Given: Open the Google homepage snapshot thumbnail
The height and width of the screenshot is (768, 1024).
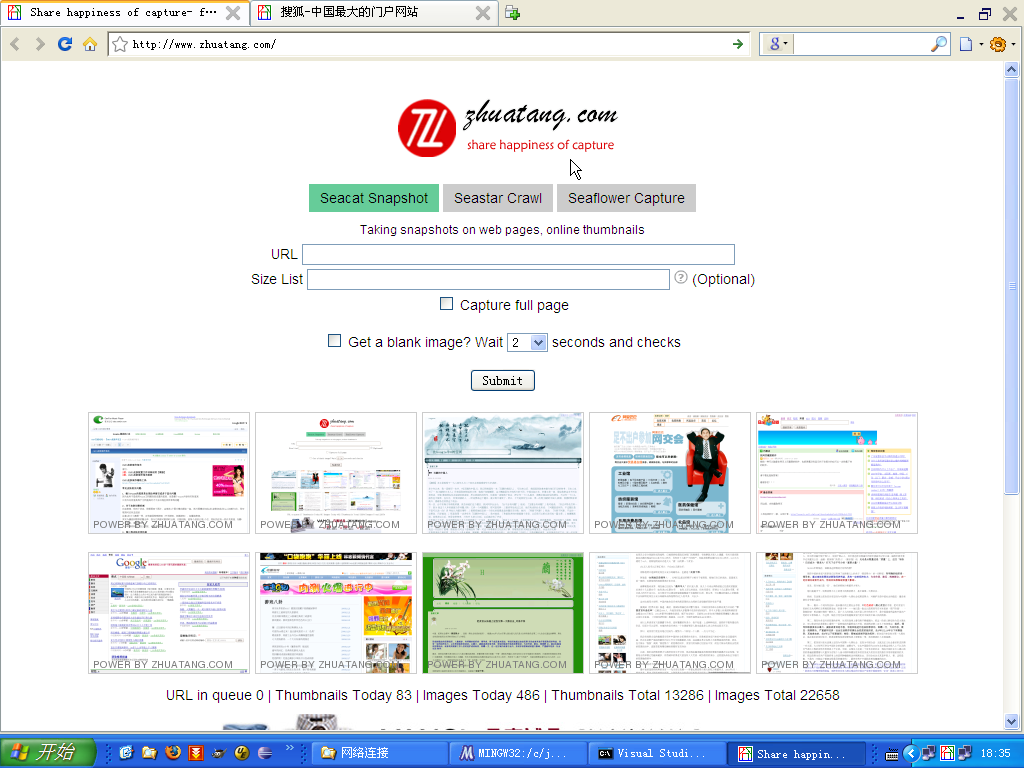Looking at the screenshot, I should pyautogui.click(x=169, y=613).
